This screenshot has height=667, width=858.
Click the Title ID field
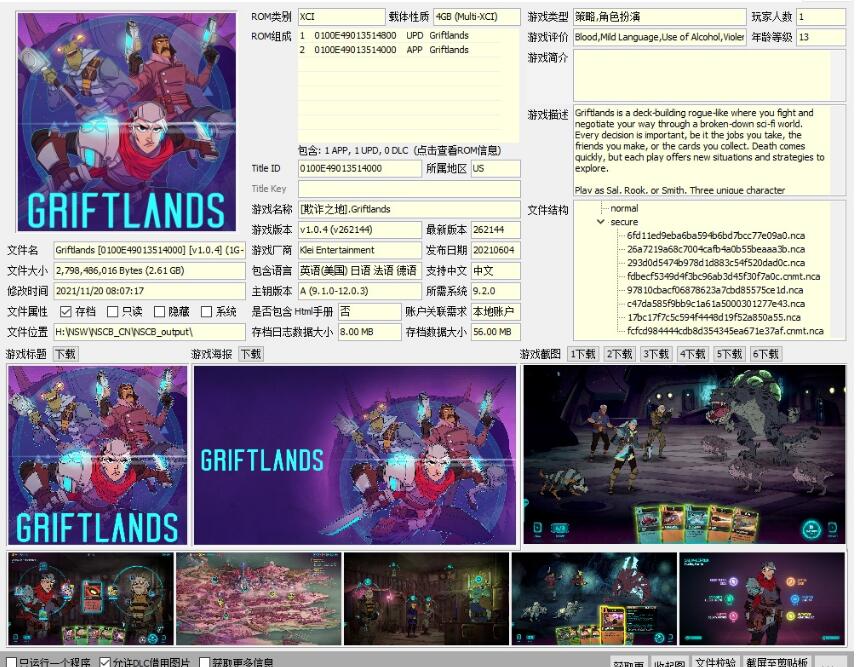point(360,169)
